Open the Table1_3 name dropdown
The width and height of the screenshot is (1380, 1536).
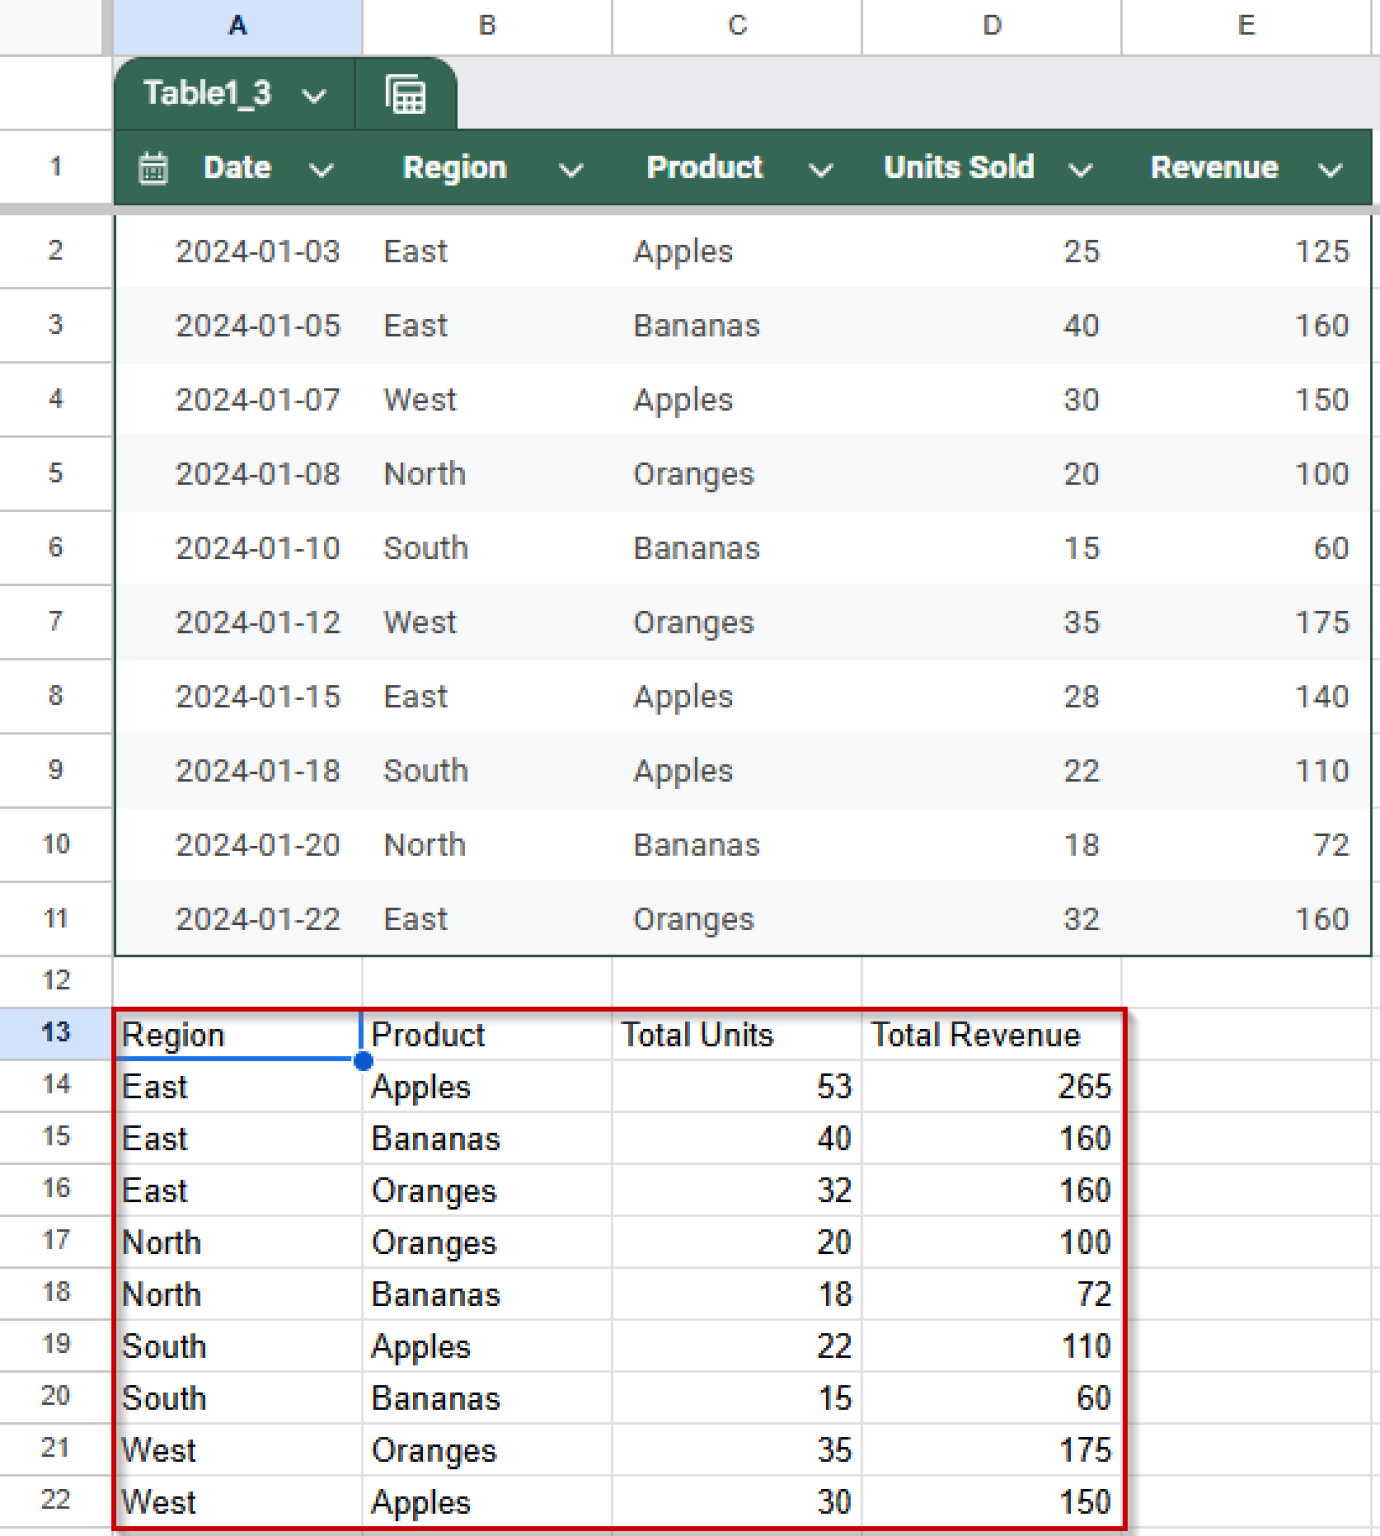coord(314,95)
